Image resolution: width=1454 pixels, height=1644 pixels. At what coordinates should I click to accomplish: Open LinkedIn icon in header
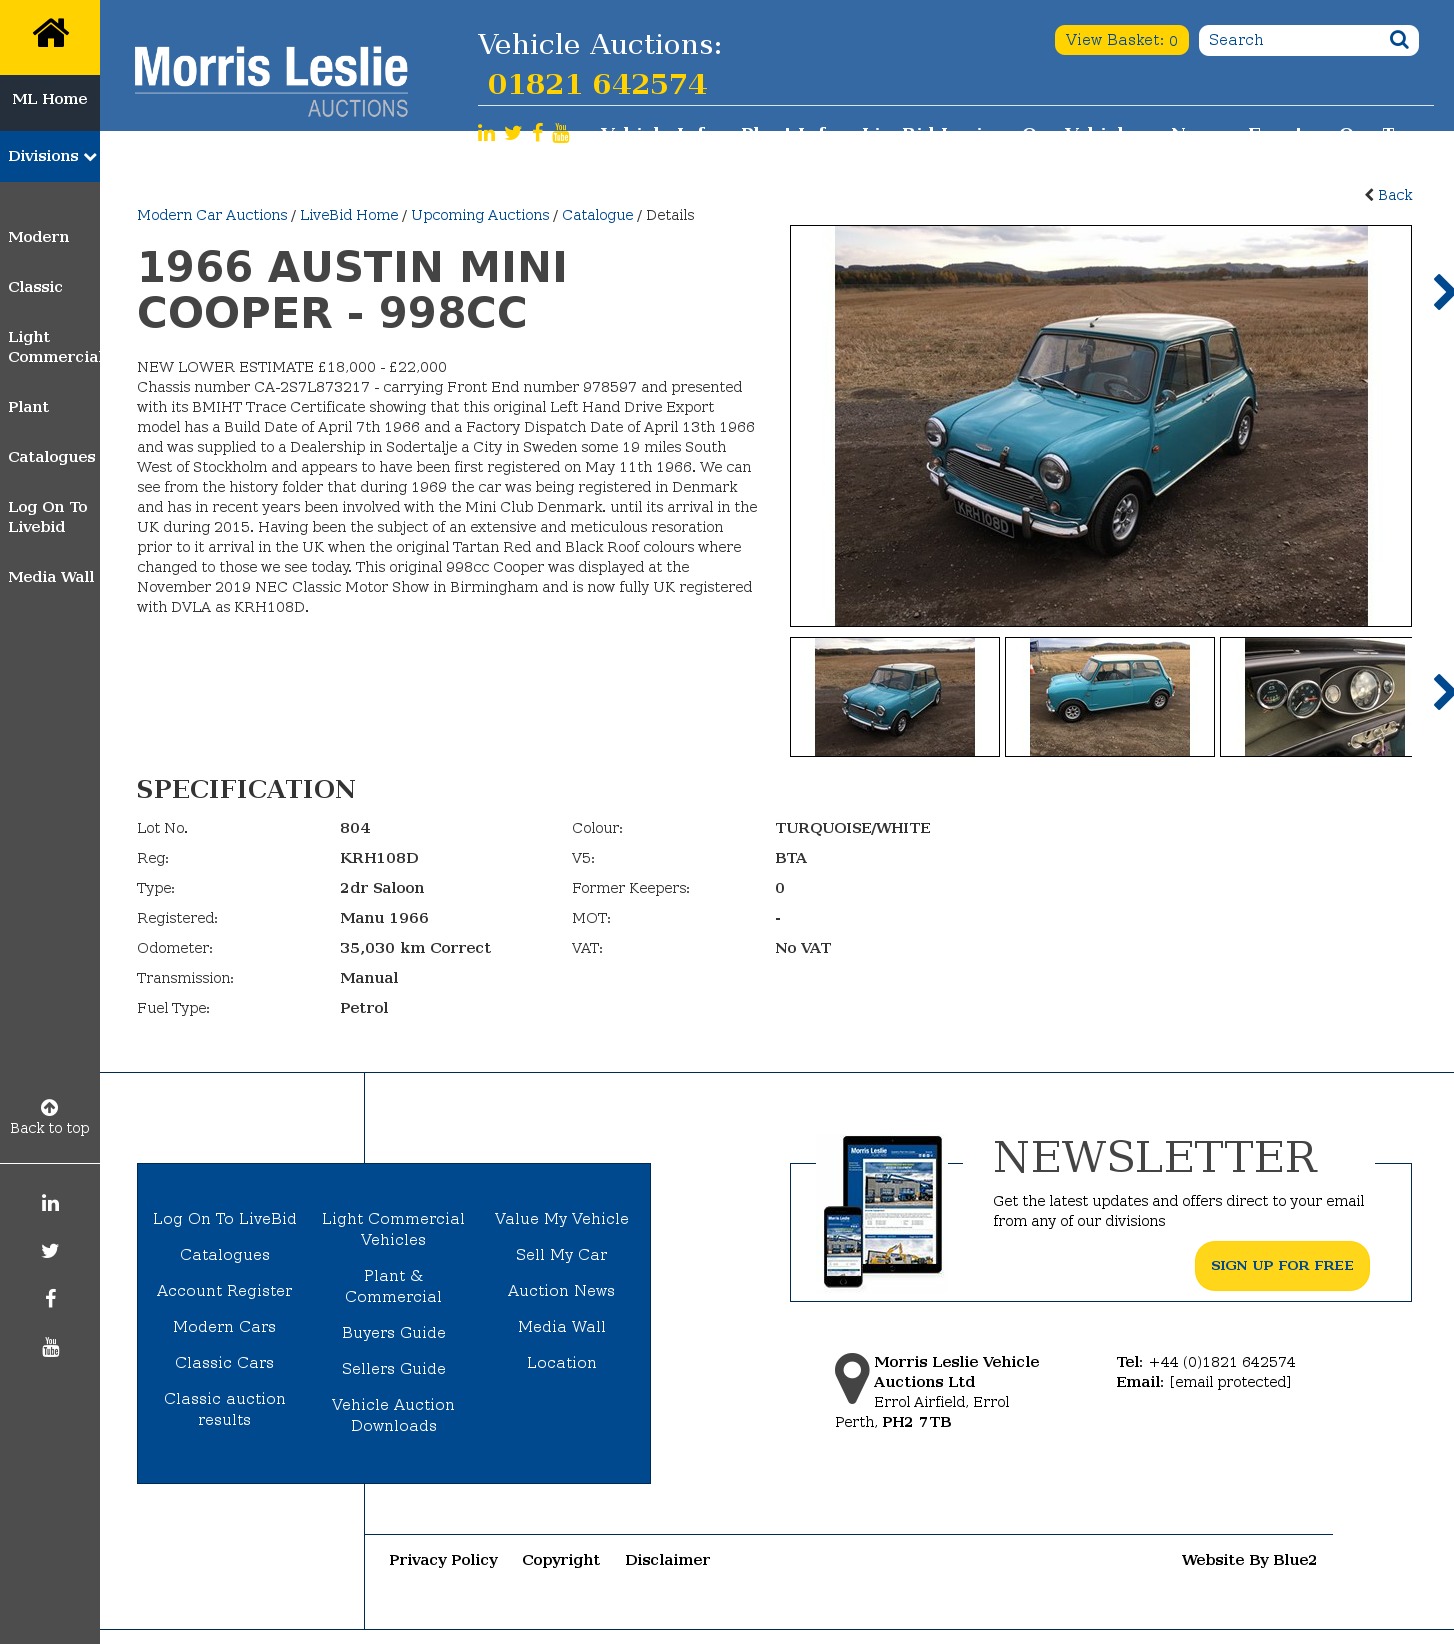coord(486,133)
